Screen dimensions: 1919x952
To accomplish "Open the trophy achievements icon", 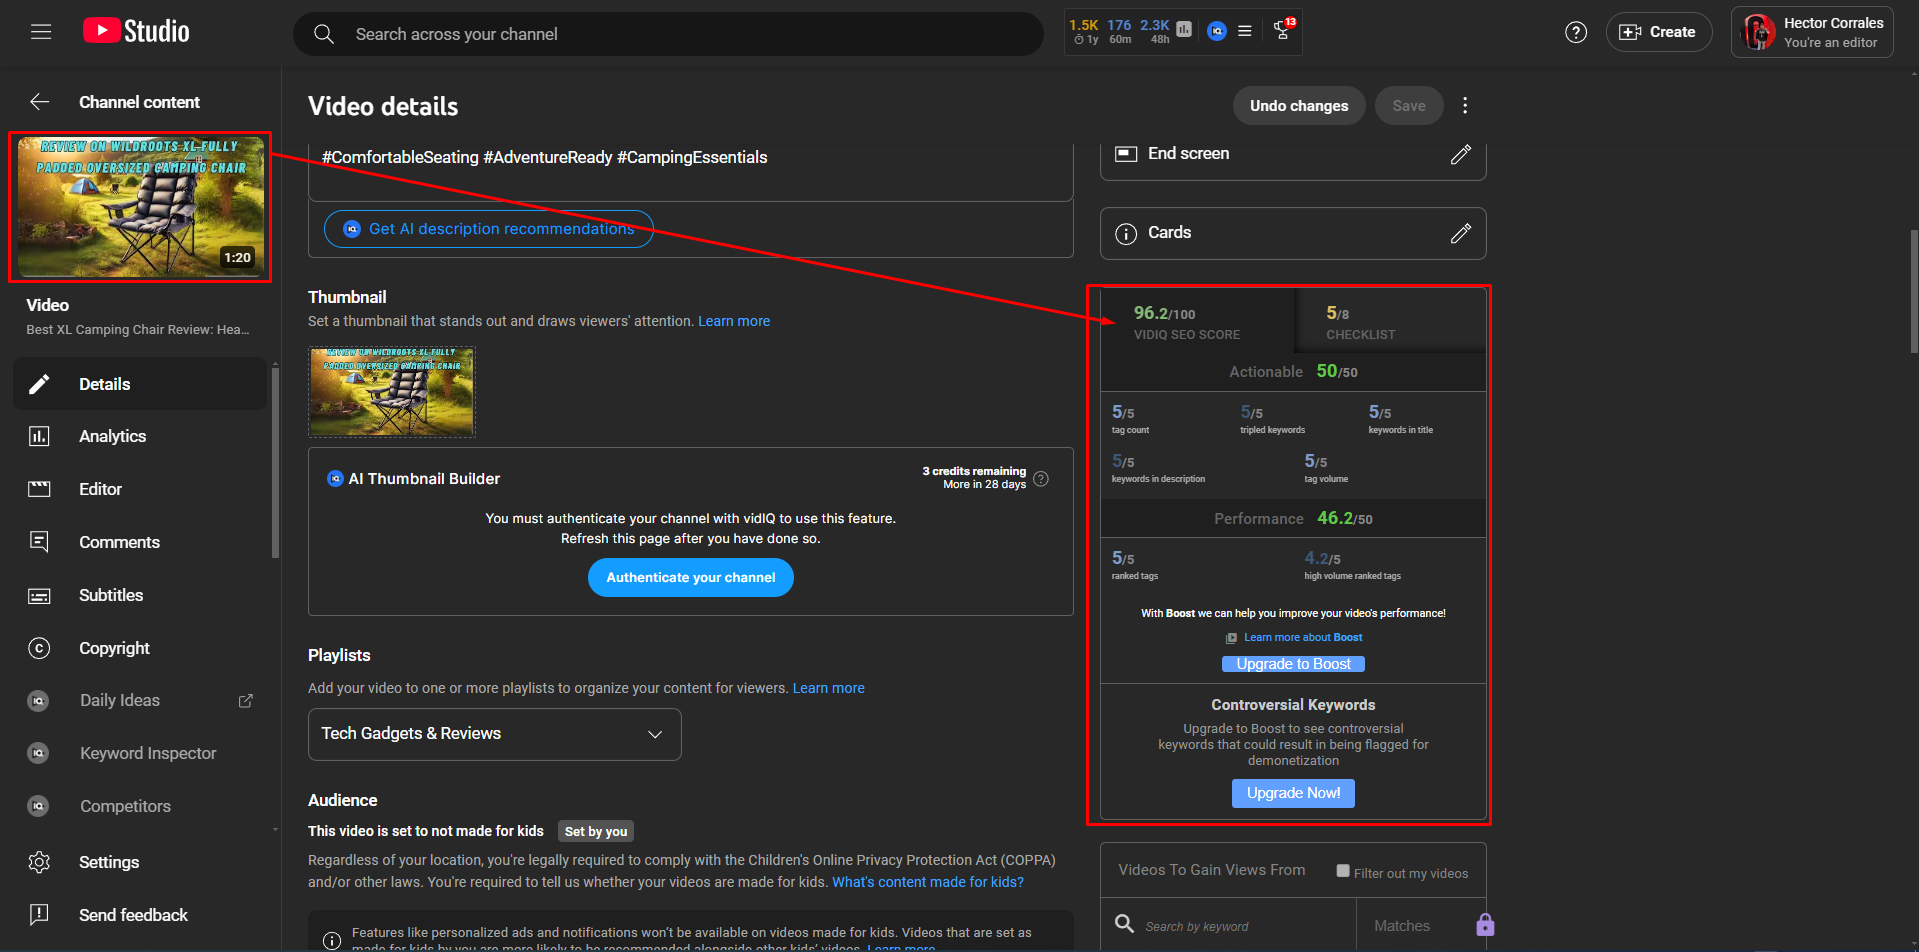I will 1284,30.
